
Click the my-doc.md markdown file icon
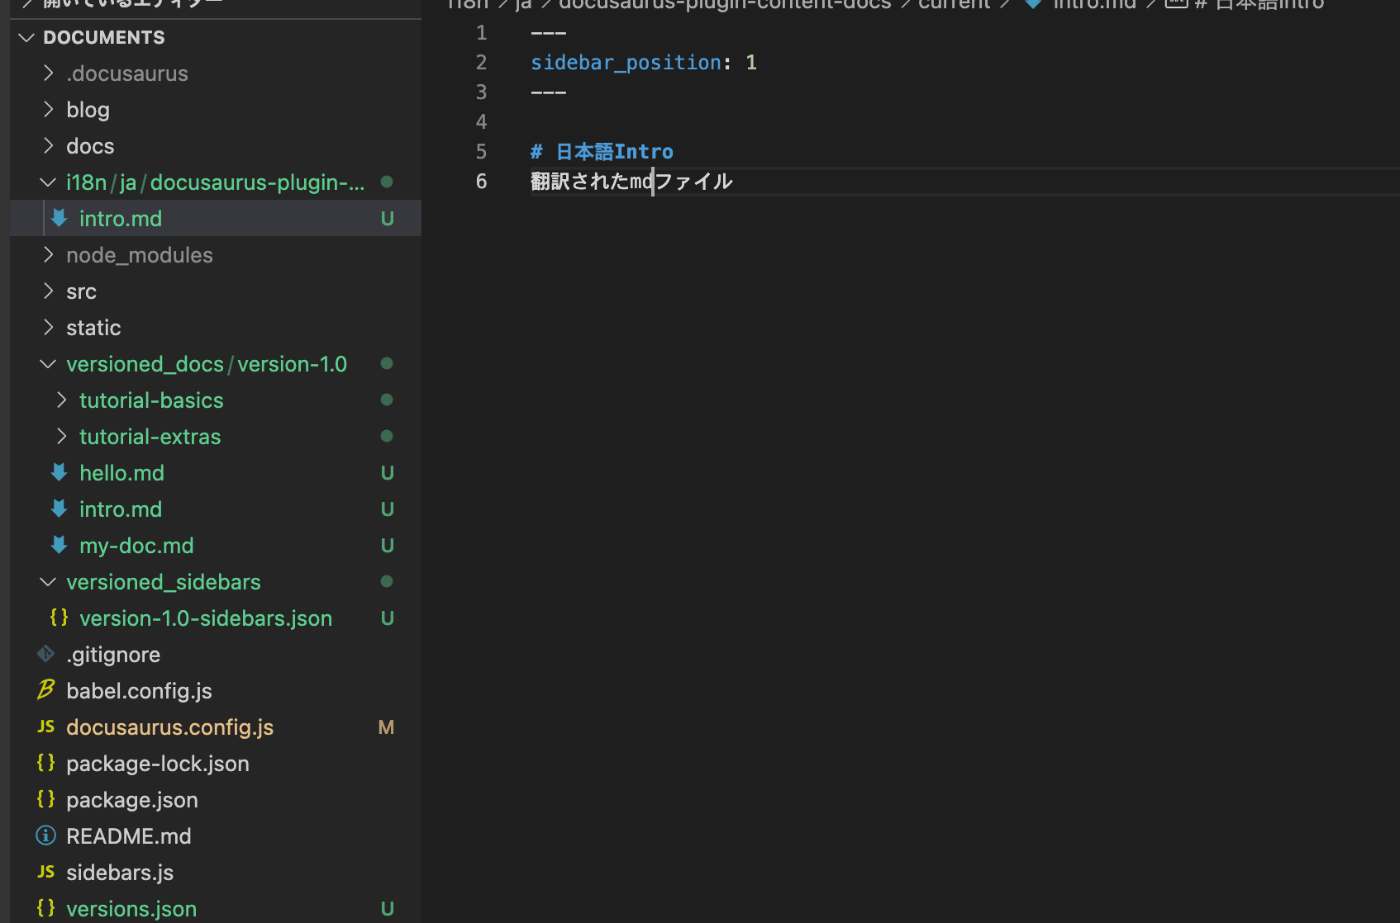(60, 545)
